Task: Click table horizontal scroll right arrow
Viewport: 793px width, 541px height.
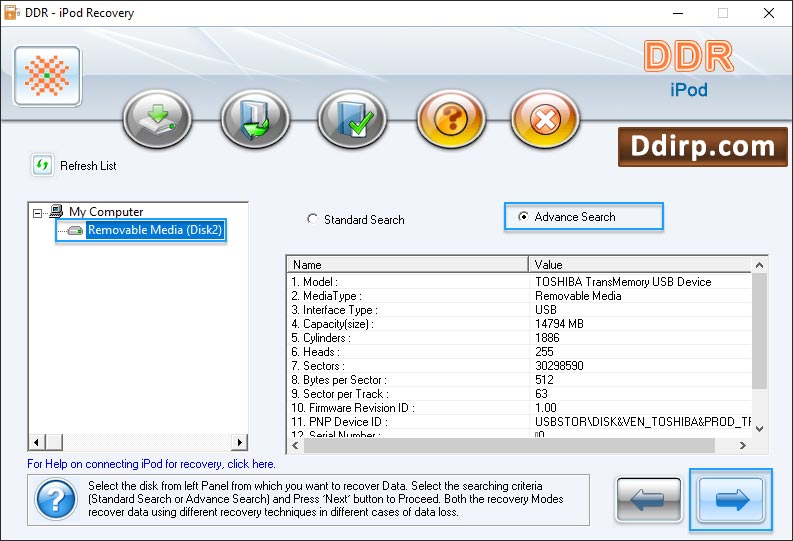Action: [x=742, y=445]
